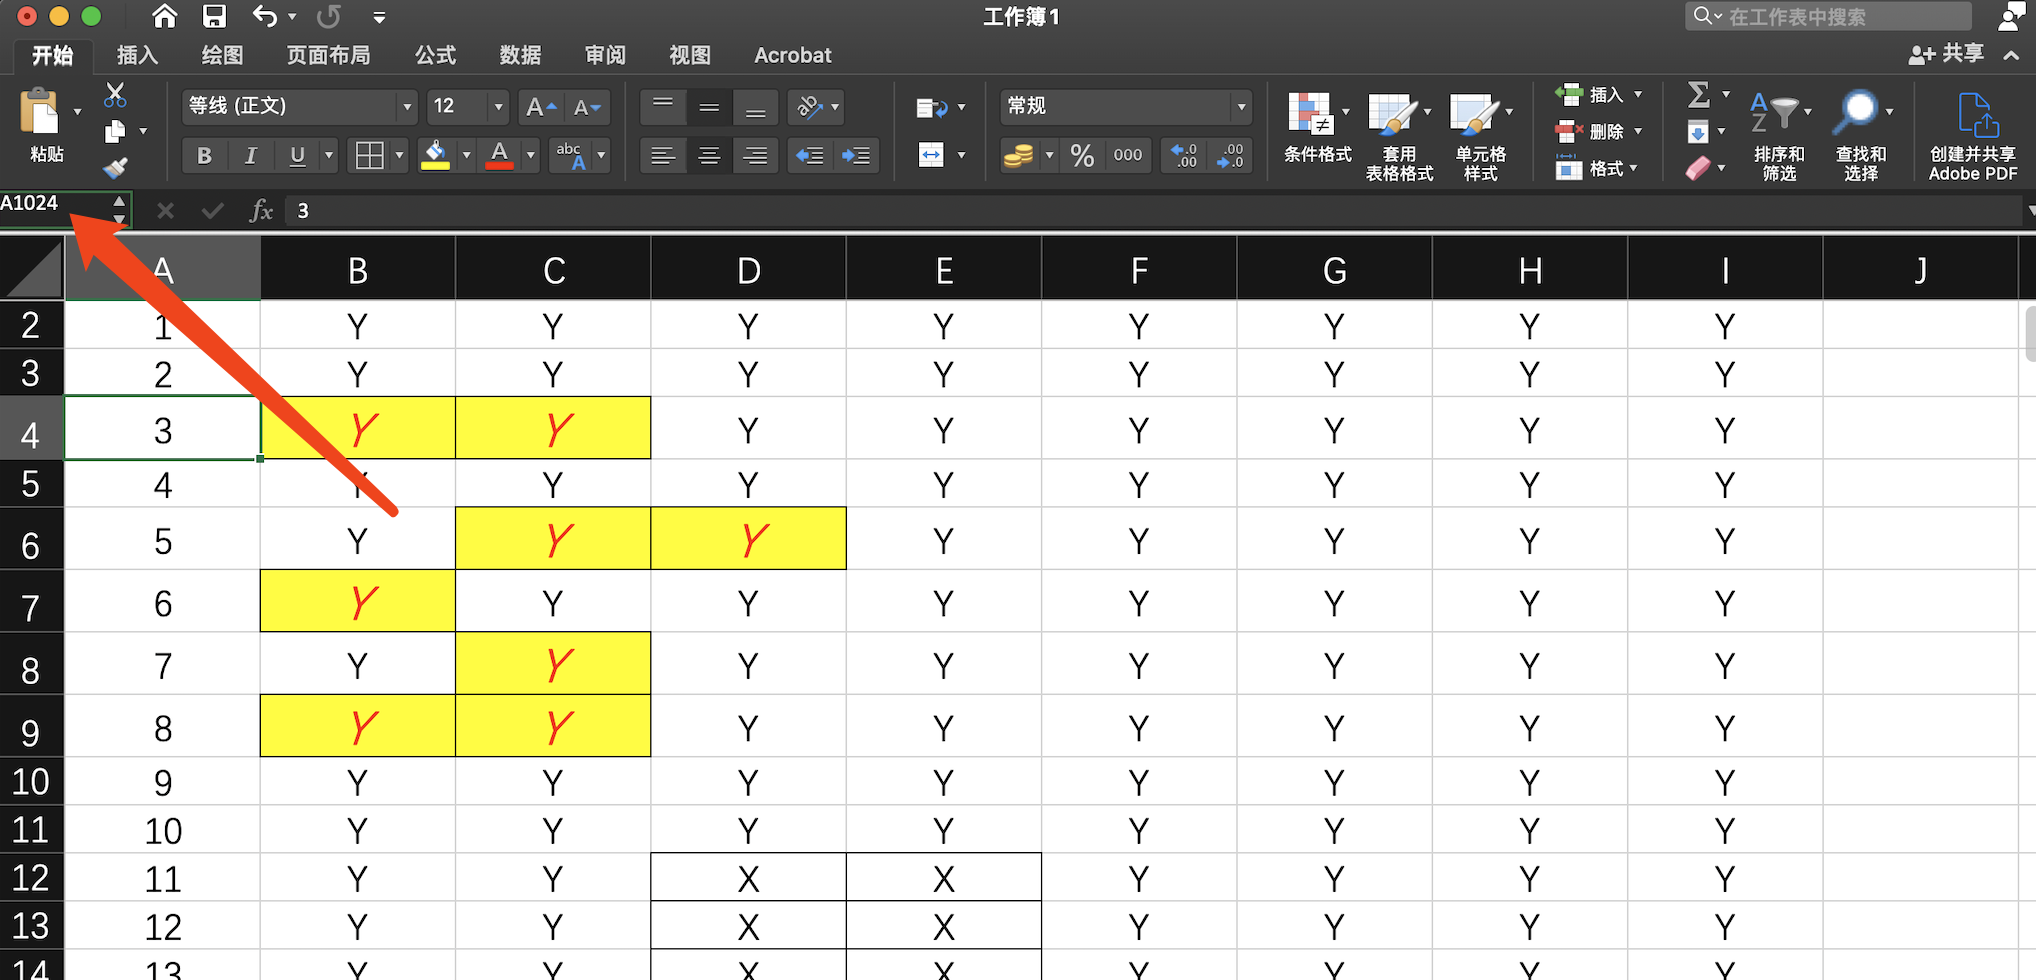Pick a fill color from the bucket swatch

tap(437, 155)
